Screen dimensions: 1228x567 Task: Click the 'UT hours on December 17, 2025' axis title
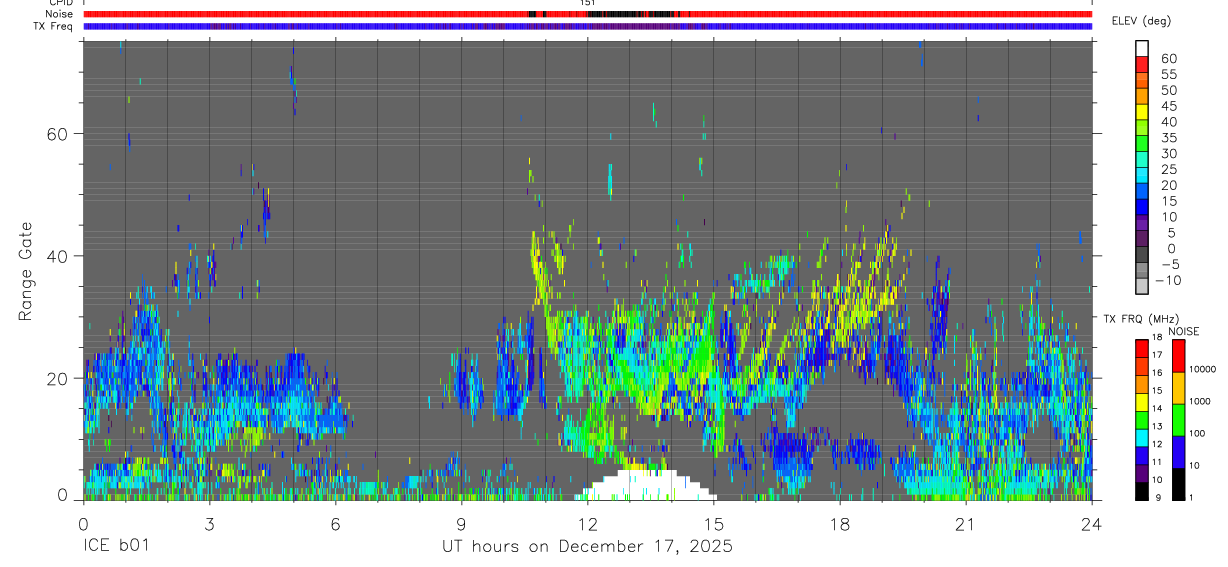[588, 546]
